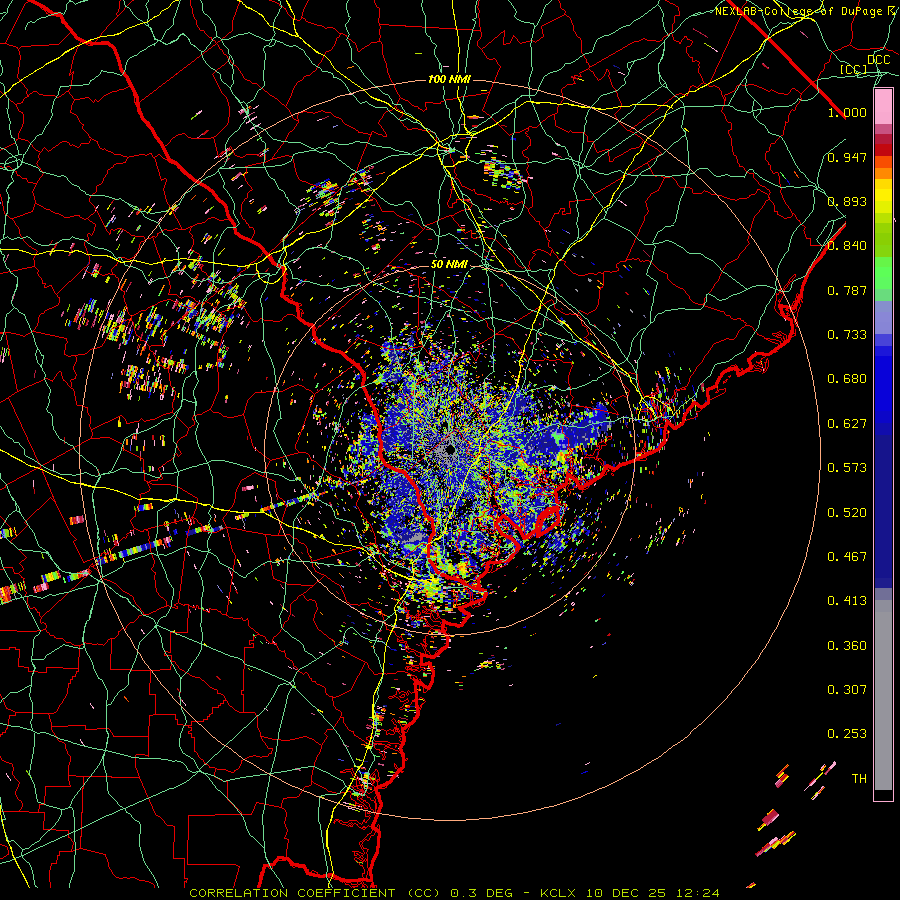
Task: Select the bright green color bar segment
Action: 883,273
